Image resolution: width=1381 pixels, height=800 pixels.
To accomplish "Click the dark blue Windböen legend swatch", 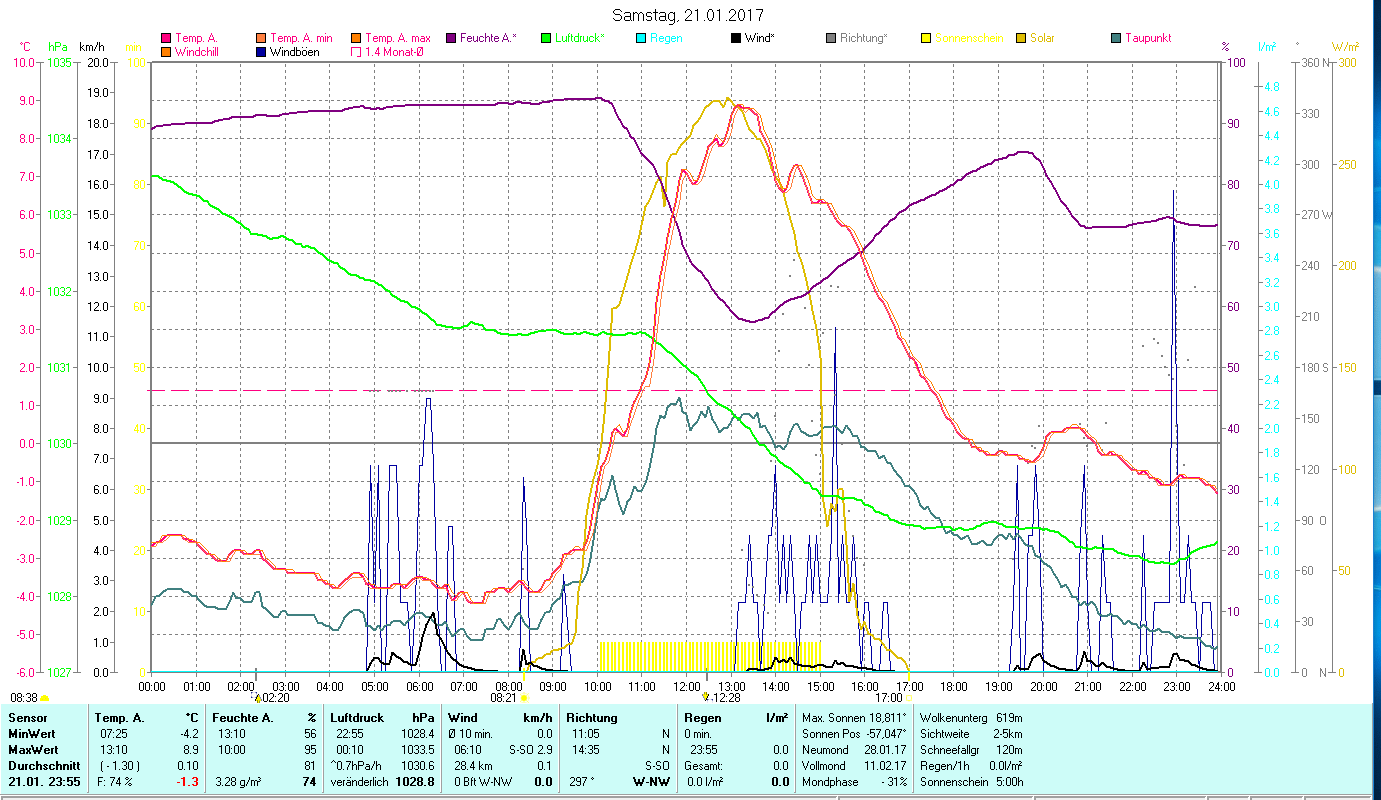I will pyautogui.click(x=261, y=52).
